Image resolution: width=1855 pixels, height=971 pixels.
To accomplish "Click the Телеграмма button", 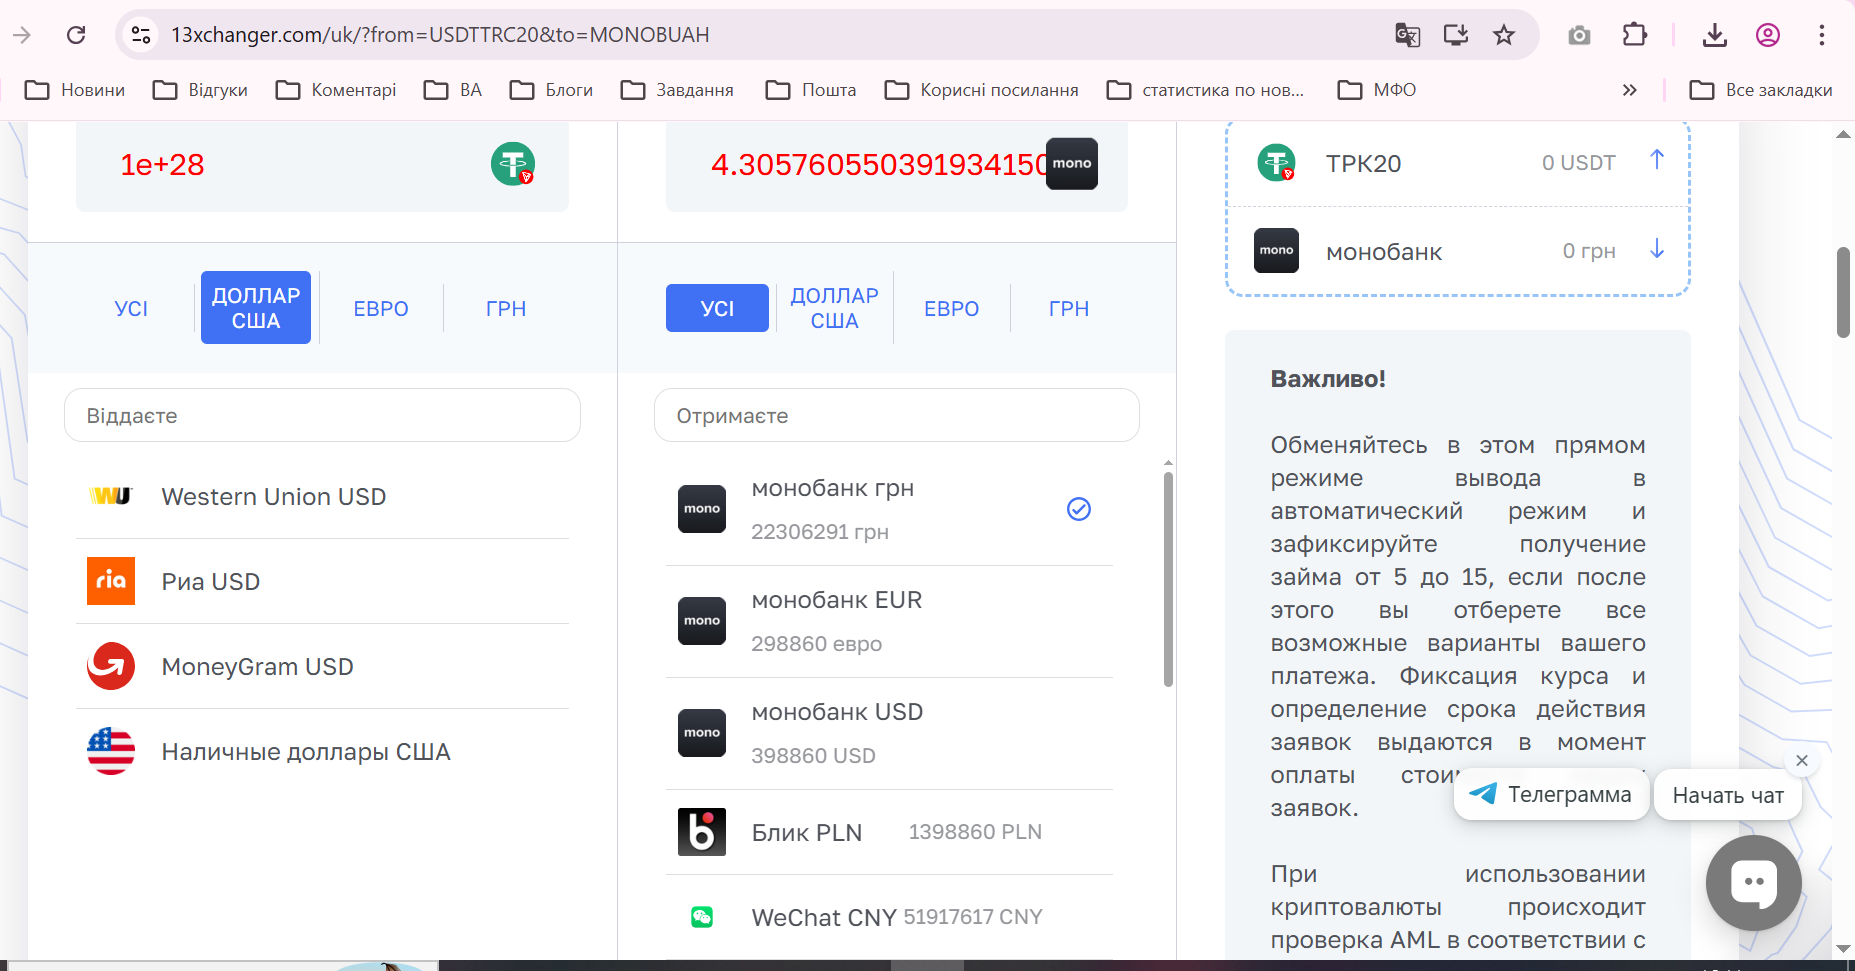I will pyautogui.click(x=1551, y=794).
